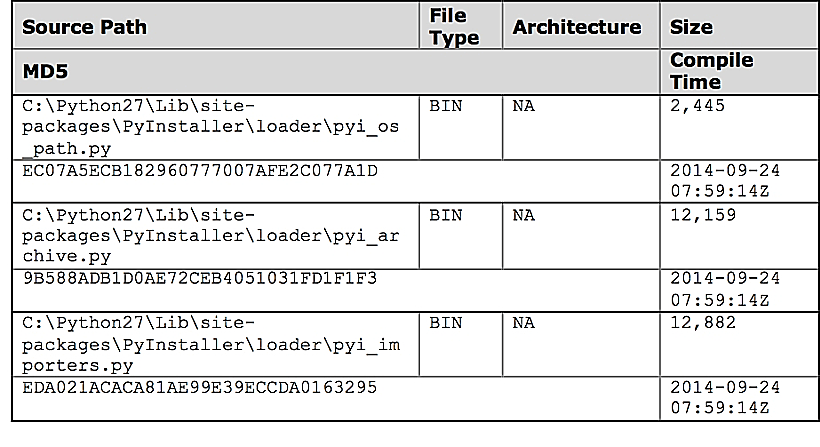The width and height of the screenshot is (820, 447).
Task: Click the File Type column header
Action: (x=453, y=27)
